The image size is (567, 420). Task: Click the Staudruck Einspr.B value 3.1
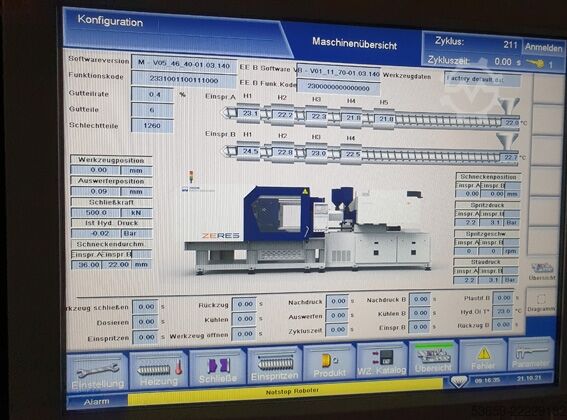[x=492, y=280]
